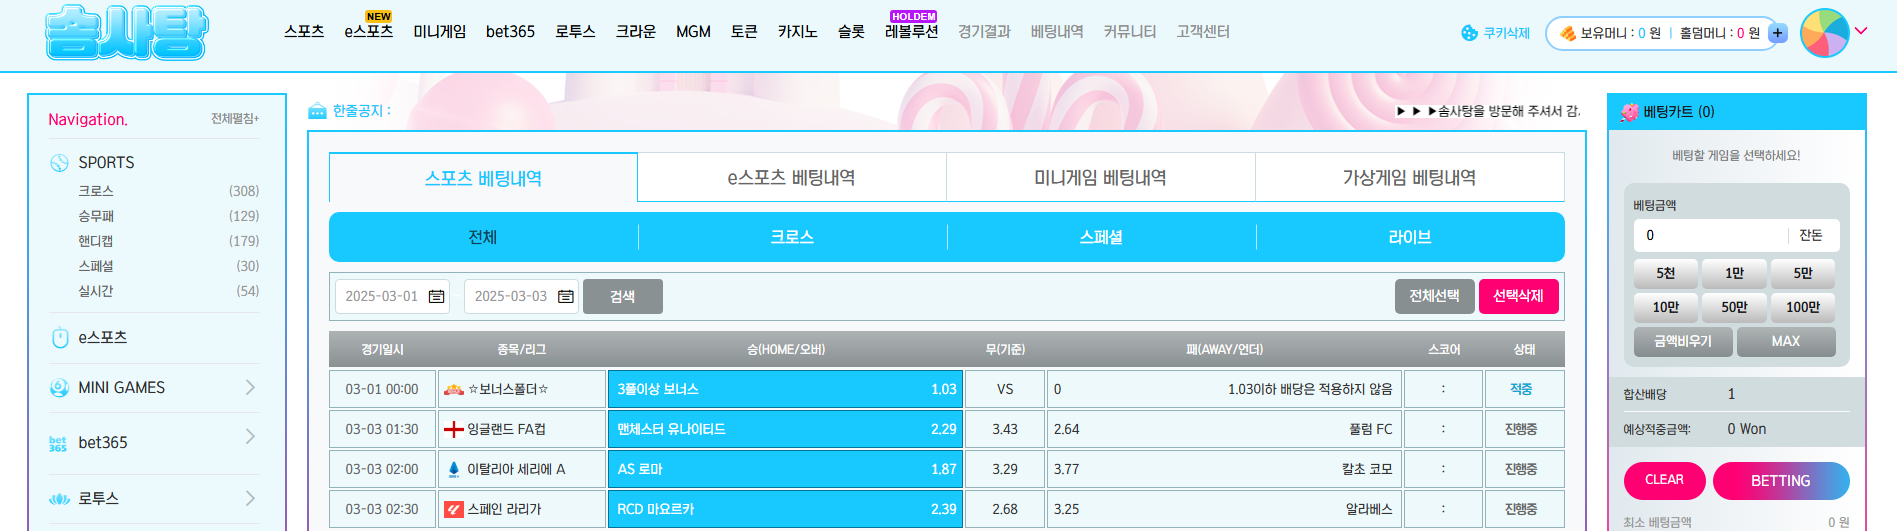Click 전체펼침+ to expand all navigation

pos(235,119)
